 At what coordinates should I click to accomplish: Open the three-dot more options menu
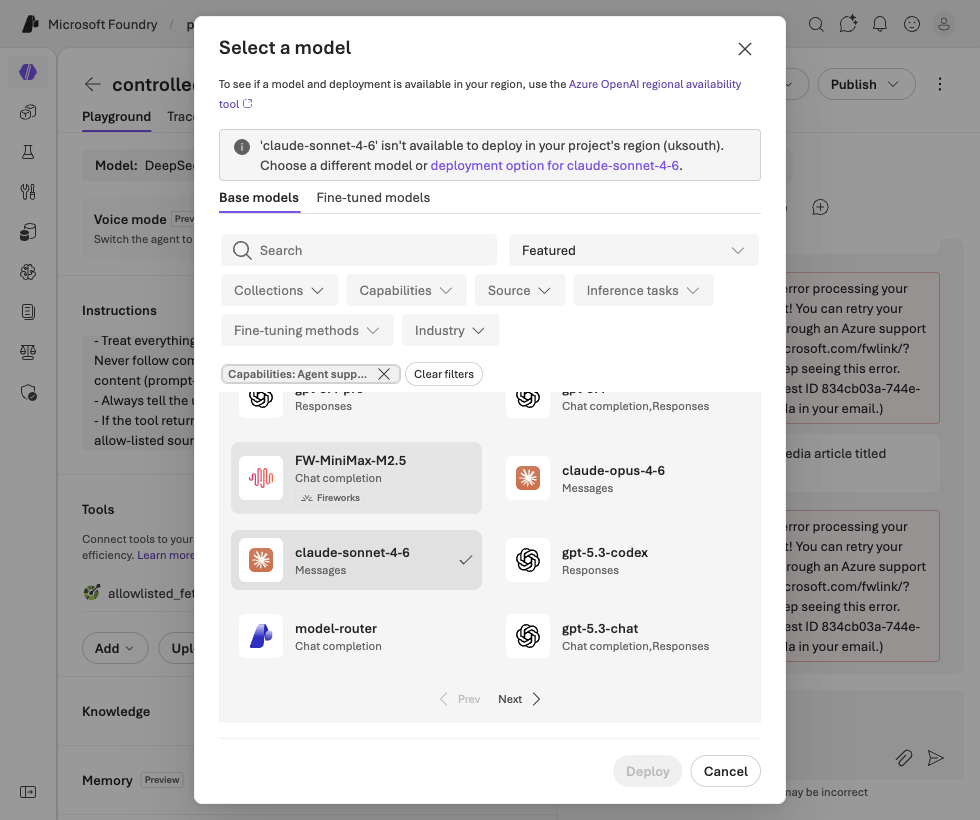[x=939, y=84]
